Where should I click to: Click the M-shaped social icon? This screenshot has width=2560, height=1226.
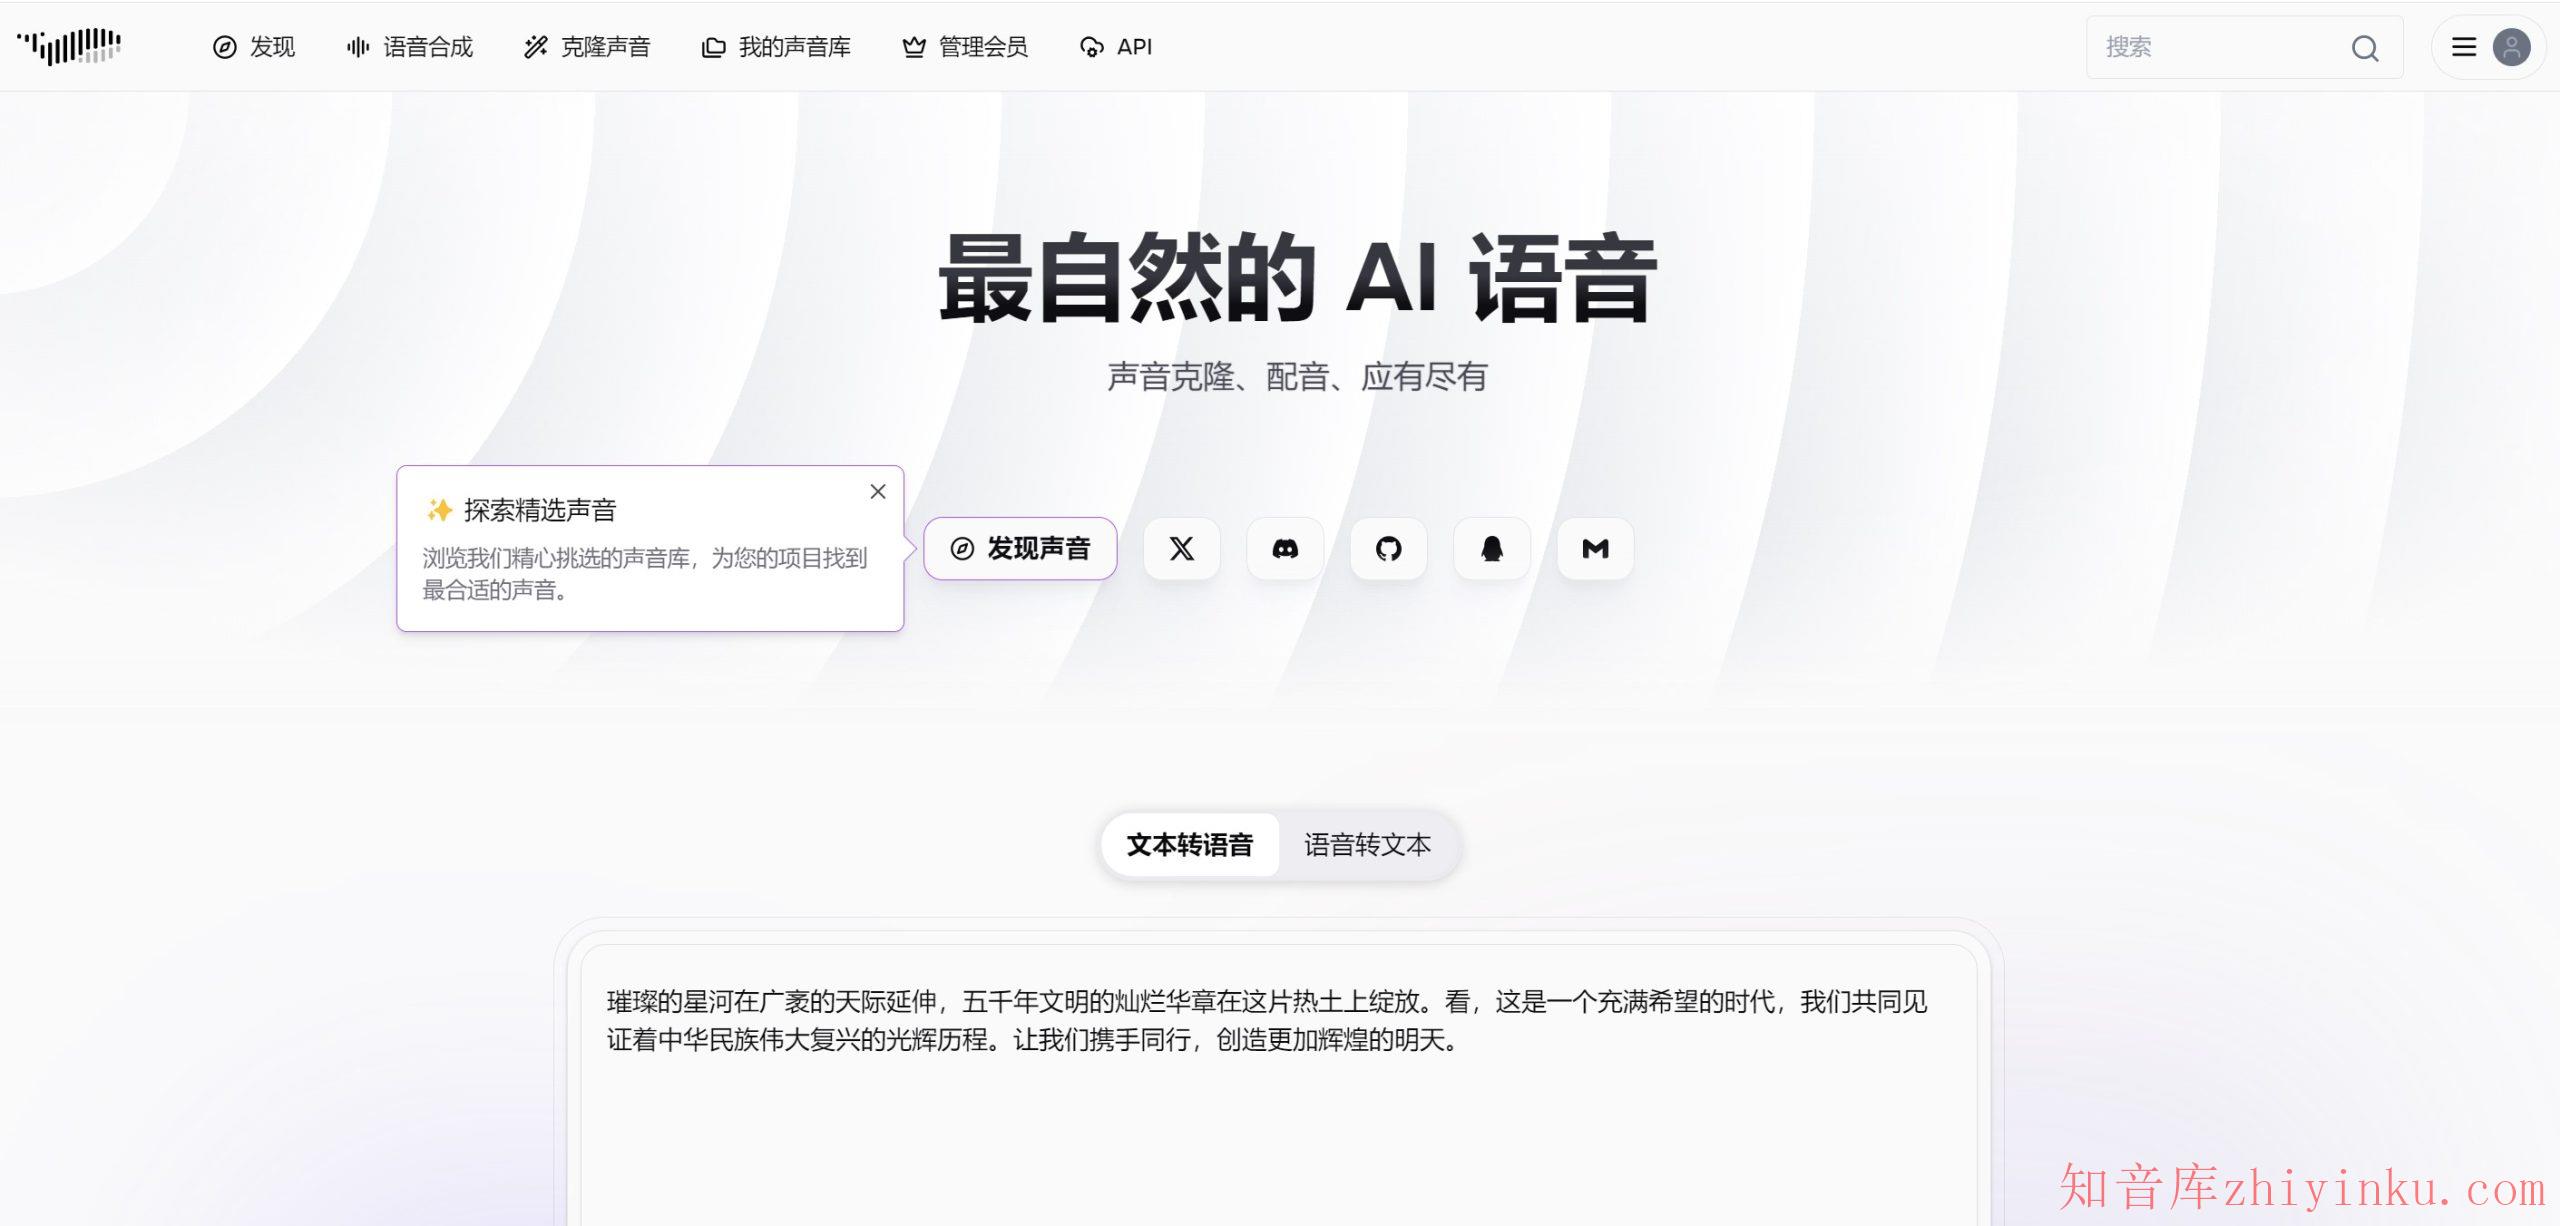click(1595, 548)
